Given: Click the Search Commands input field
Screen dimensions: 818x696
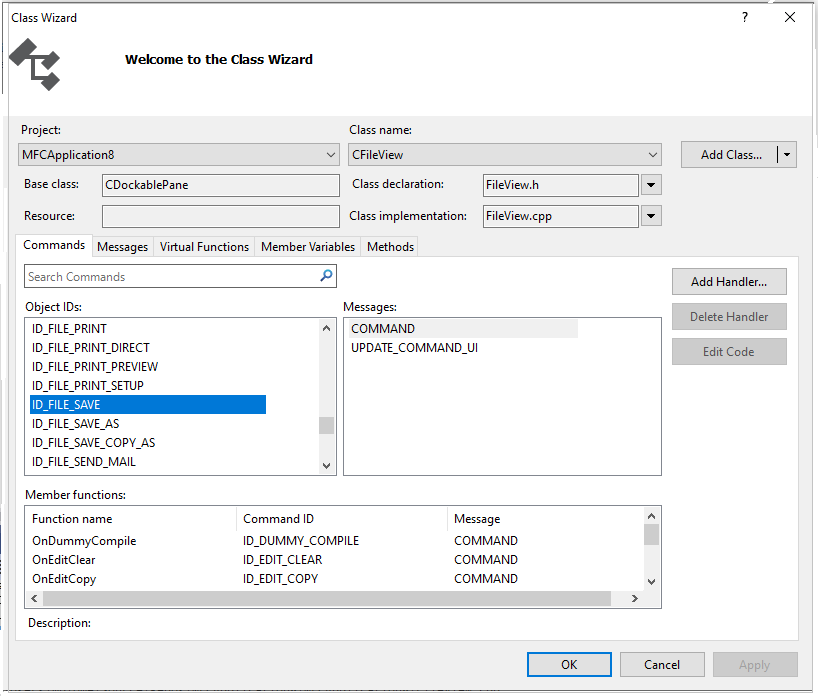Looking at the screenshot, I should [x=170, y=277].
